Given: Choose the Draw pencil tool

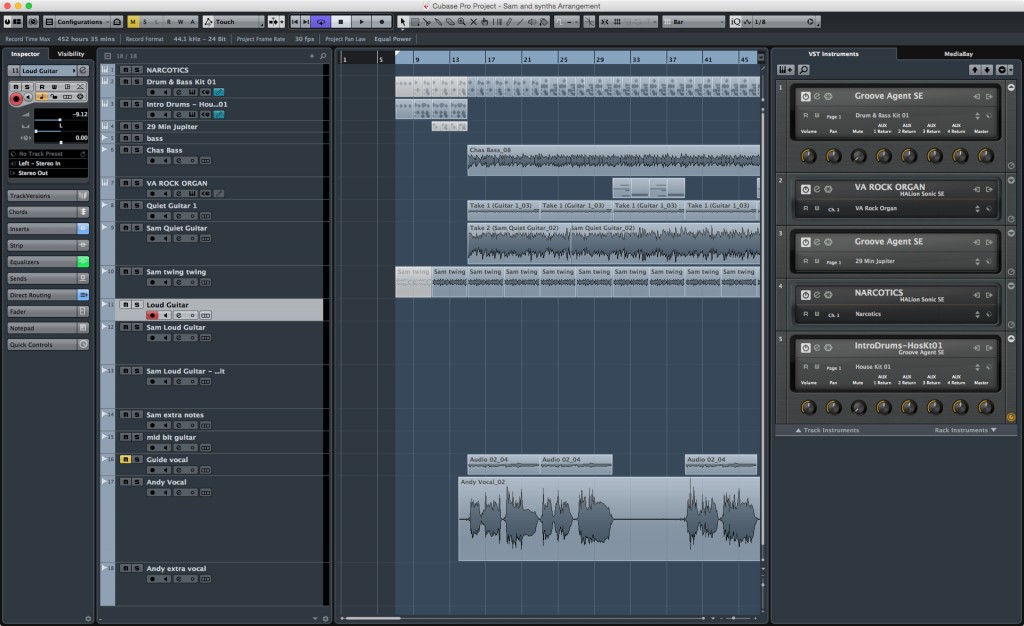Looking at the screenshot, I should (x=509, y=22).
